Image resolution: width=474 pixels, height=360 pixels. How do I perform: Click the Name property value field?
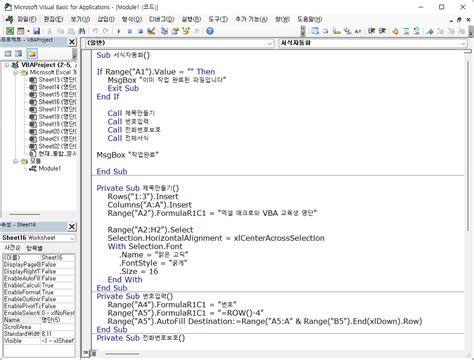pyautogui.click(x=58, y=320)
